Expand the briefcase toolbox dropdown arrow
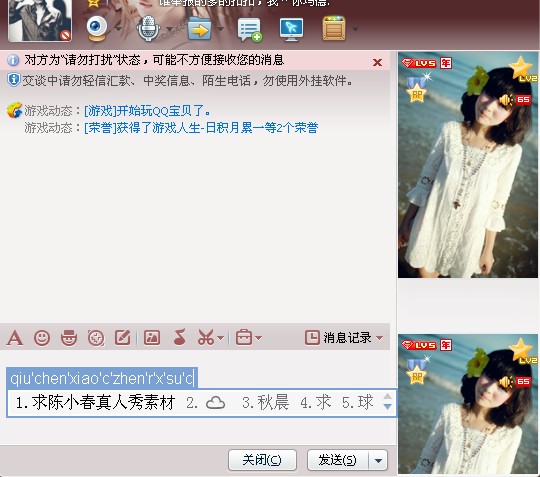540x477 pixels. point(258,338)
